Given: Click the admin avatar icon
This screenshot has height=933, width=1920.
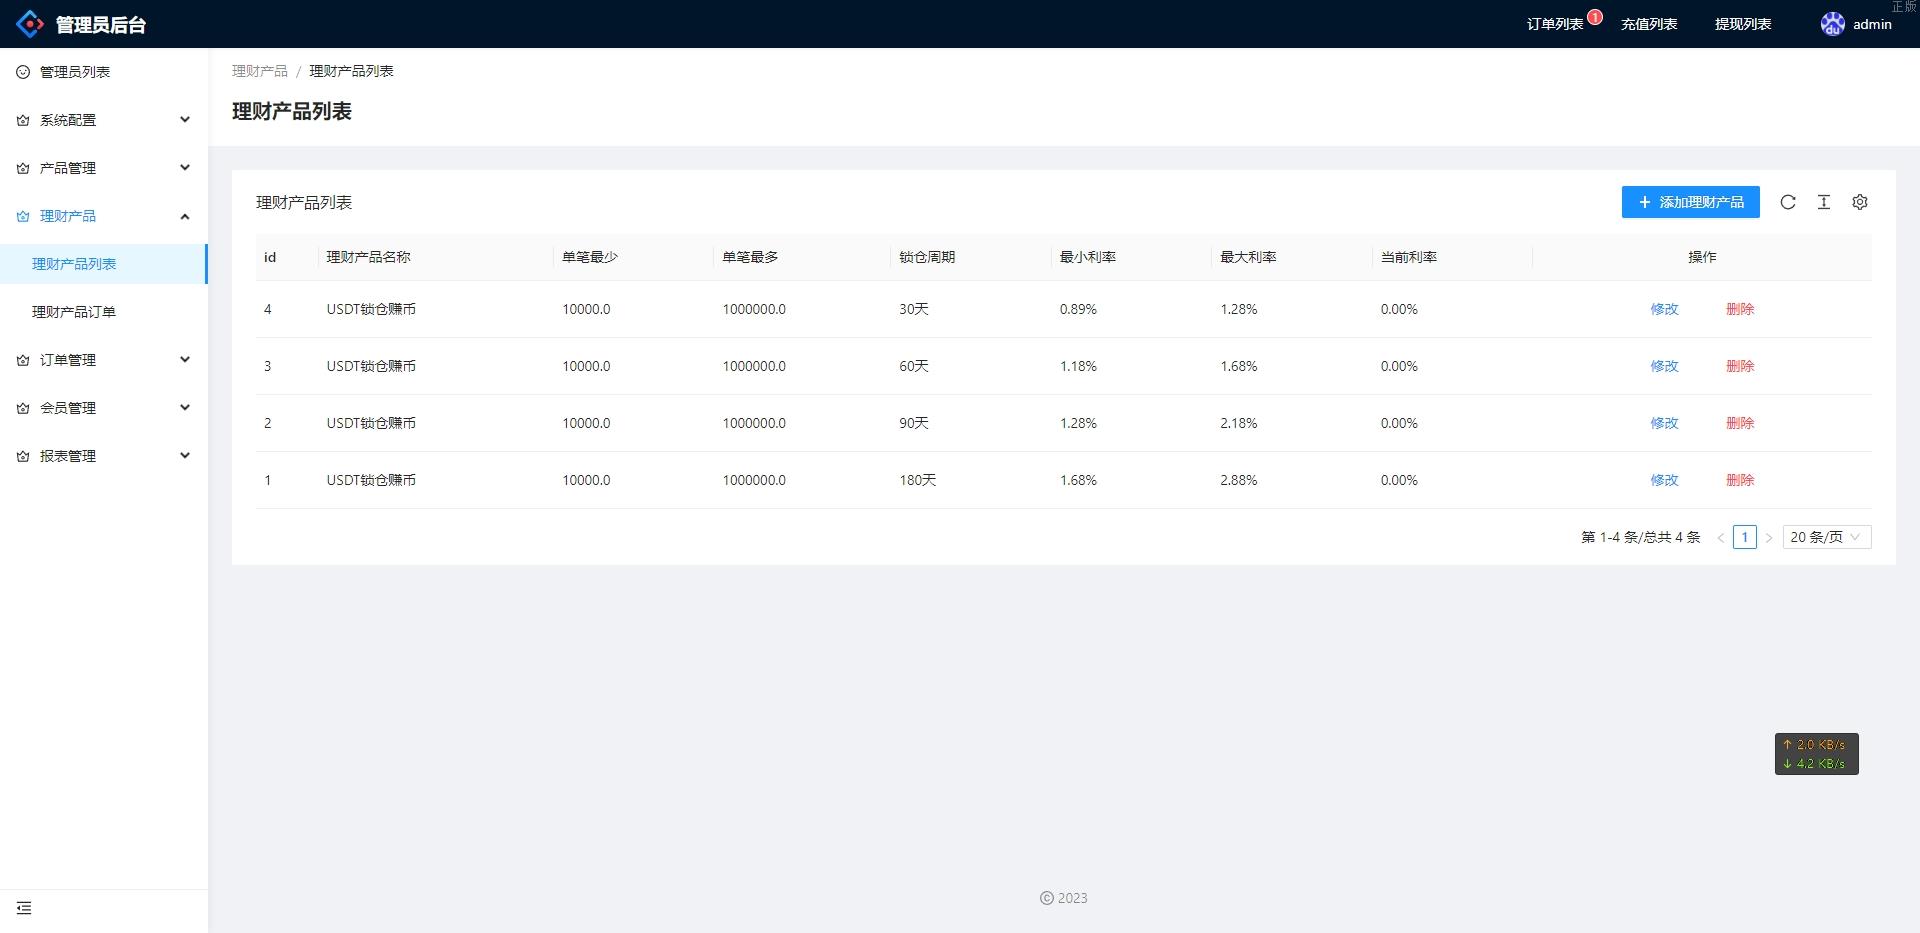Looking at the screenshot, I should [1832, 24].
